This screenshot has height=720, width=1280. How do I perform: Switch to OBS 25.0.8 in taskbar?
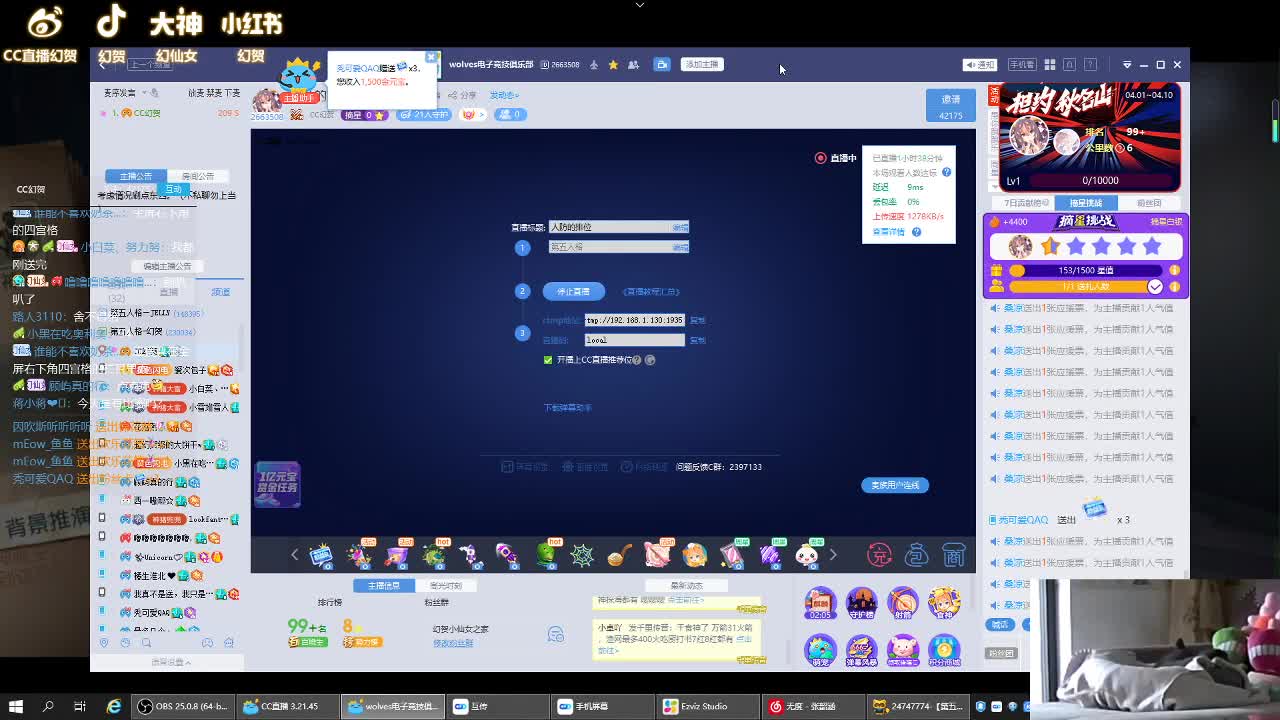click(183, 706)
